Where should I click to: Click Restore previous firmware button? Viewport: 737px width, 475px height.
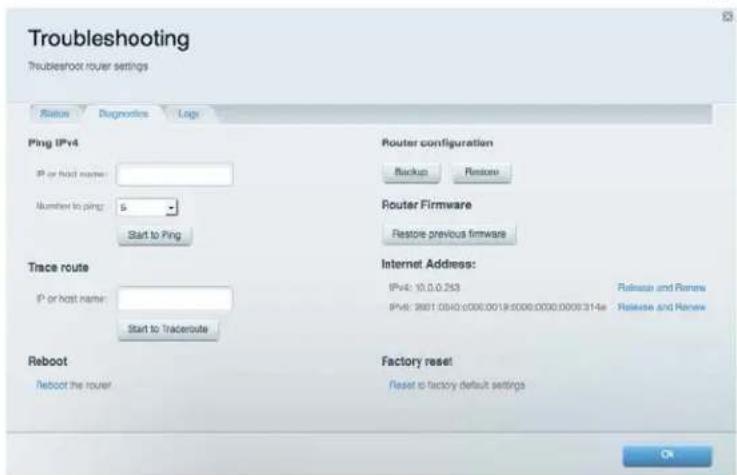point(449,234)
